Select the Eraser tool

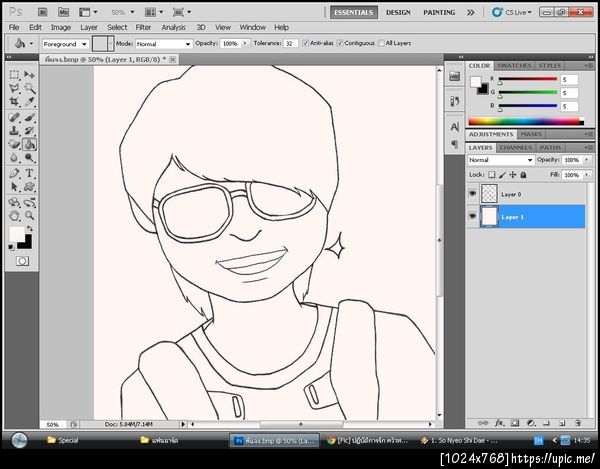[x=14, y=144]
